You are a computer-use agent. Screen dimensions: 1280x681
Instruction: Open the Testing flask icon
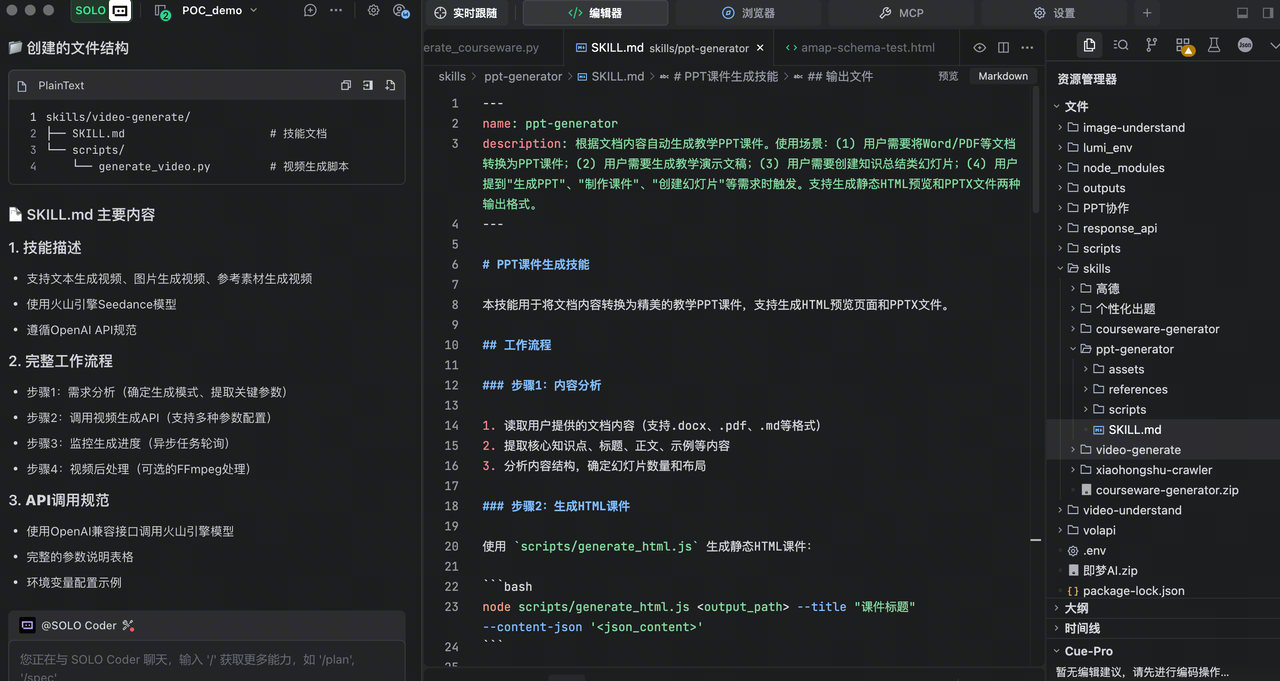click(1214, 45)
